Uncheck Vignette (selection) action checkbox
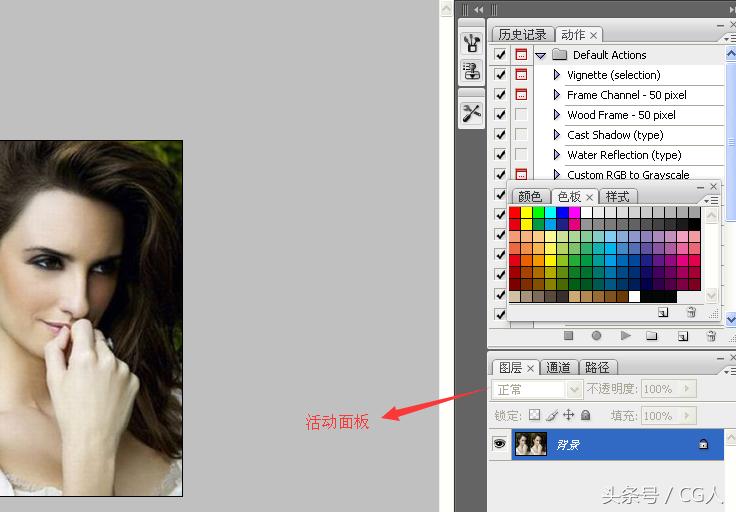Image resolution: width=736 pixels, height=512 pixels. [x=500, y=75]
